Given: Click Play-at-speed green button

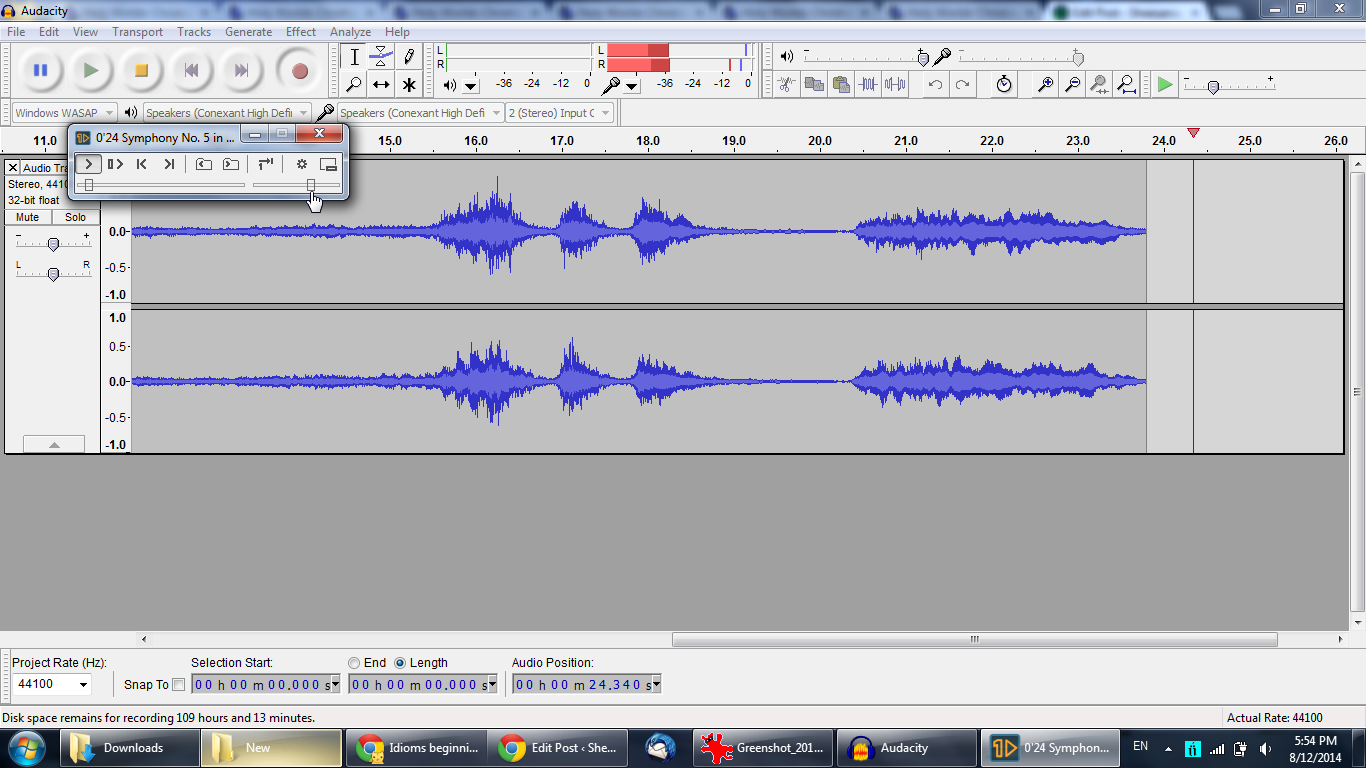Looking at the screenshot, I should pyautogui.click(x=1165, y=84).
